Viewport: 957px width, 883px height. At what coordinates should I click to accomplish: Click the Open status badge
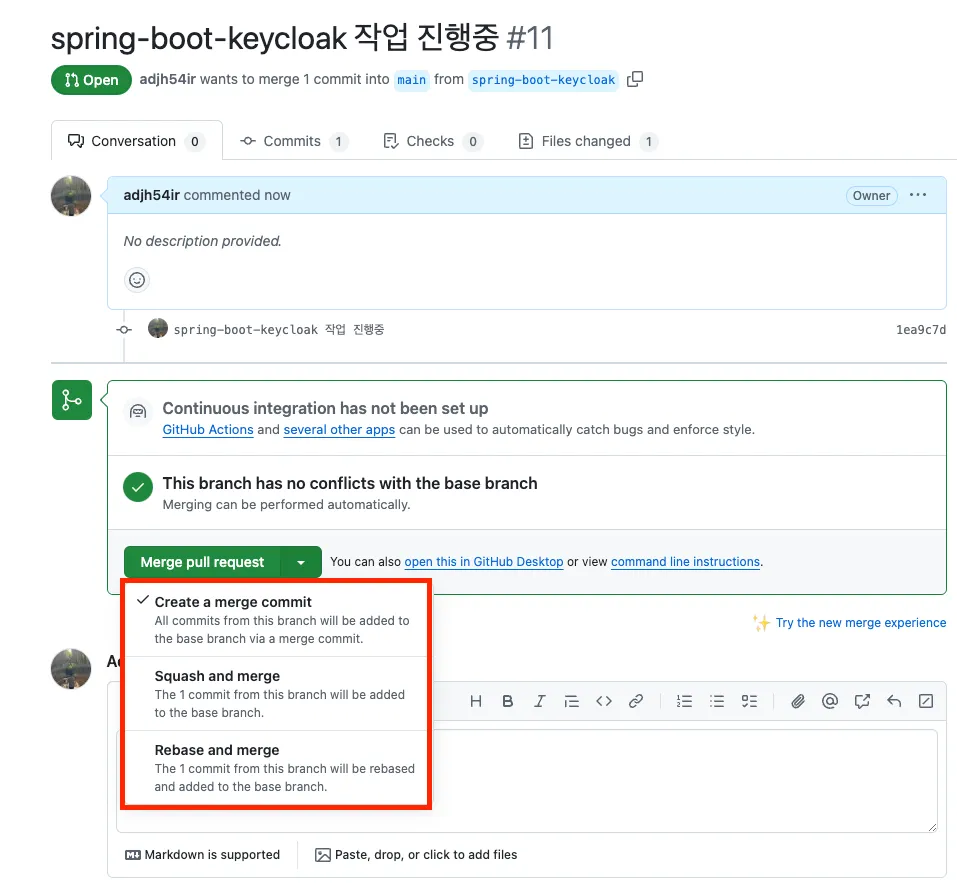[92, 80]
